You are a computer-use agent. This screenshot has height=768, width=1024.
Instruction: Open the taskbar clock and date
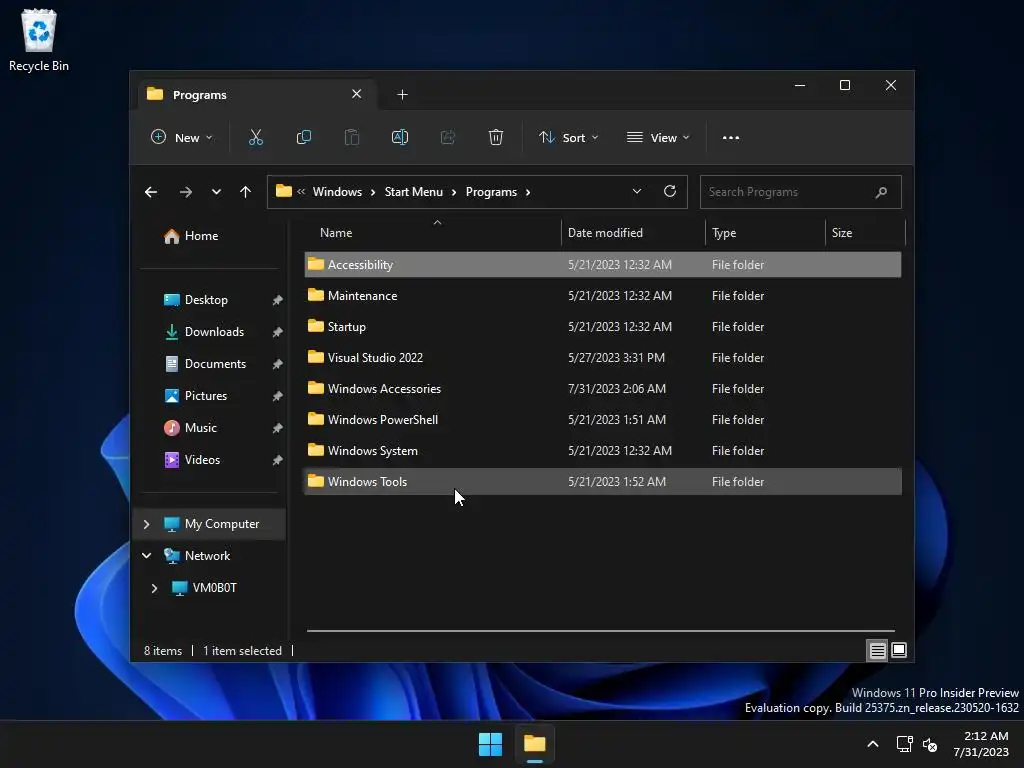point(982,744)
